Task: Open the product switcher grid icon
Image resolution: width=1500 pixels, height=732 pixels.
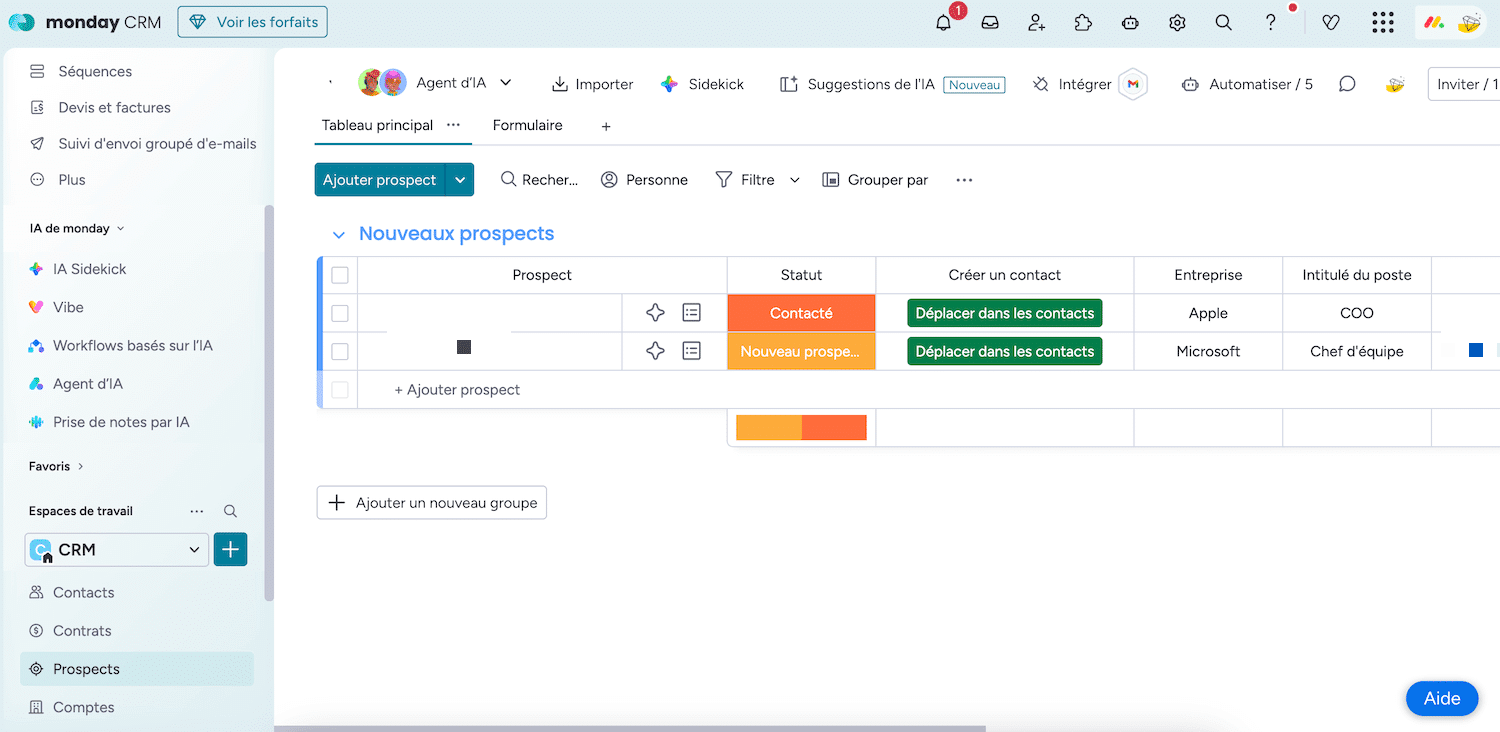Action: 1382,23
